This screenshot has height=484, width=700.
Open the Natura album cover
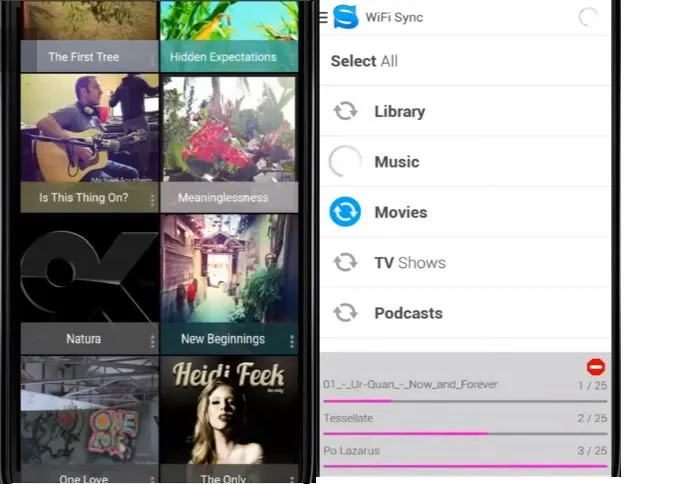click(x=89, y=268)
